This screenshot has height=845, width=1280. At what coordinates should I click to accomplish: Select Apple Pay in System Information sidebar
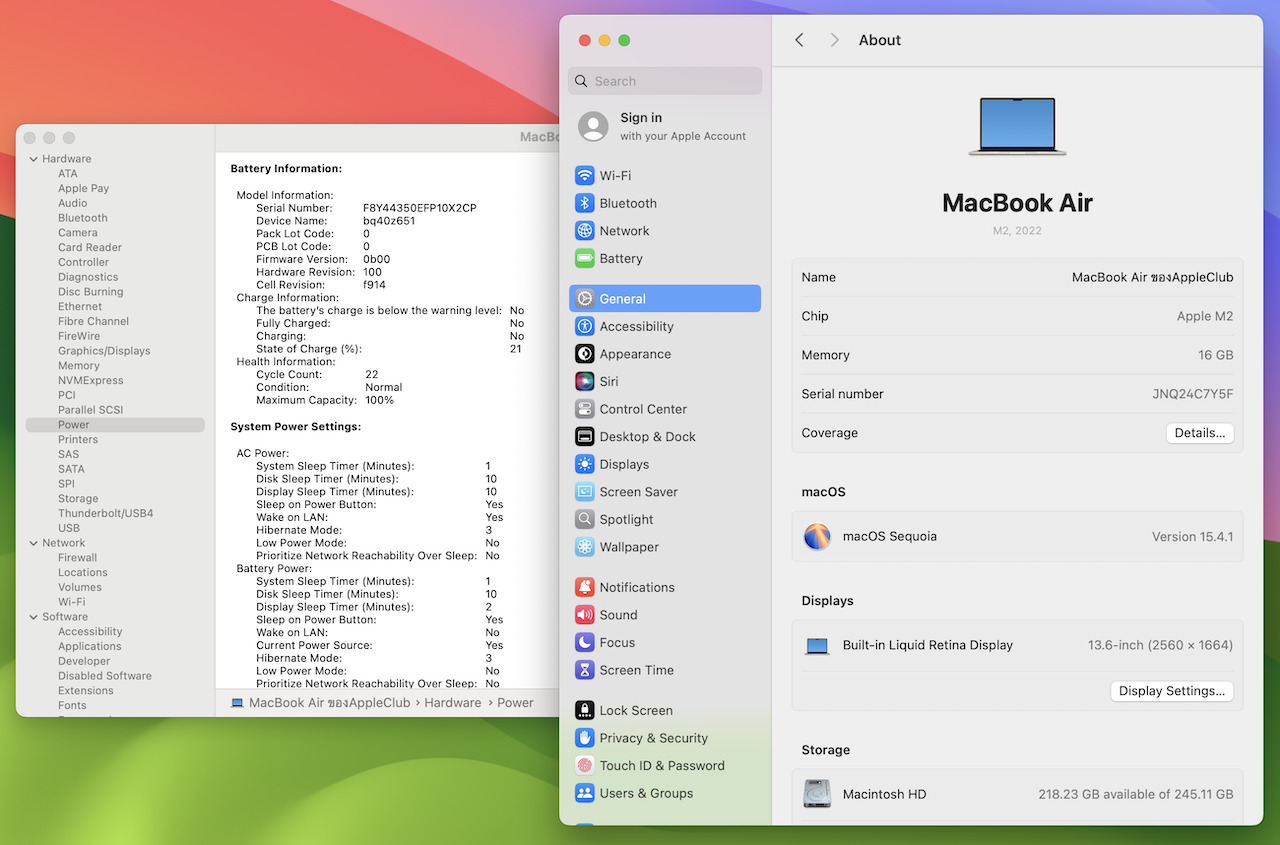tap(84, 188)
